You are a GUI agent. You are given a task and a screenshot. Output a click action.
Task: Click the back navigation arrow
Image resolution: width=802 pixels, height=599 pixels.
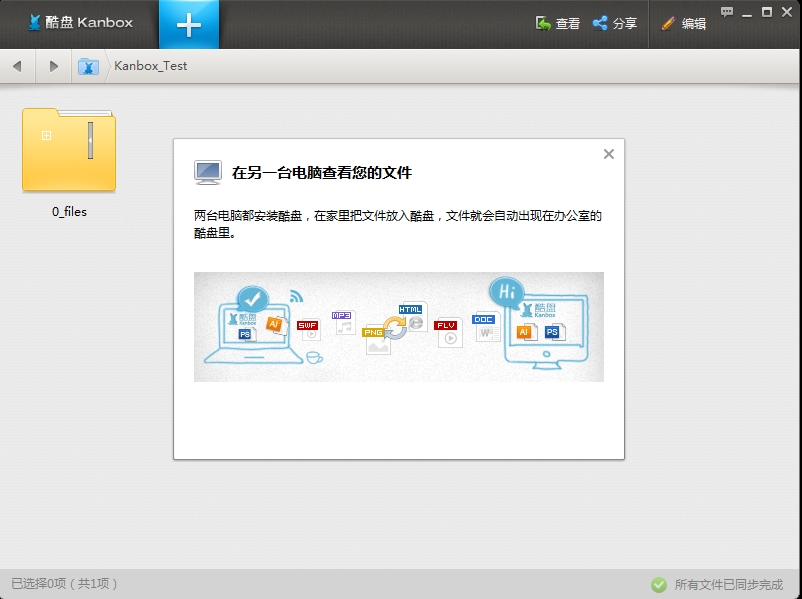tap(17, 66)
